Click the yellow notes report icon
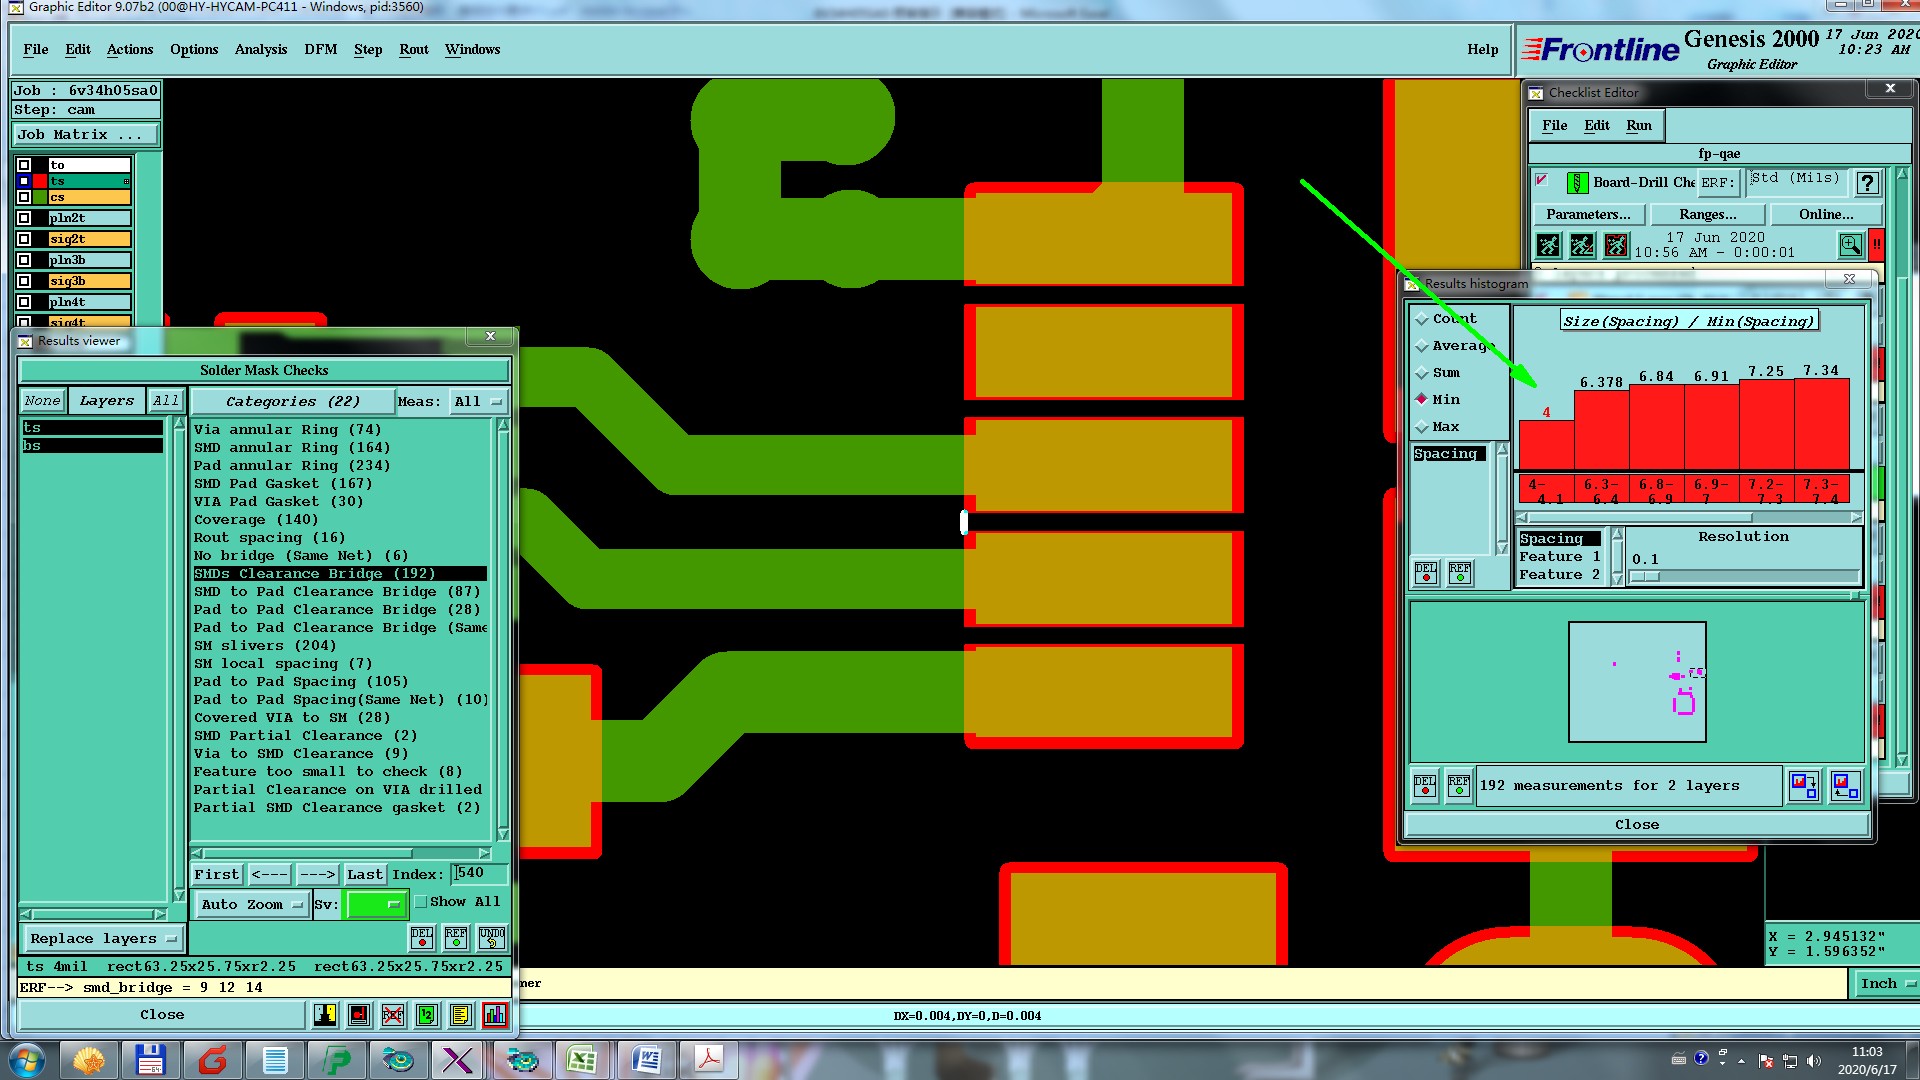Screen dimensions: 1920x1080 point(460,1015)
